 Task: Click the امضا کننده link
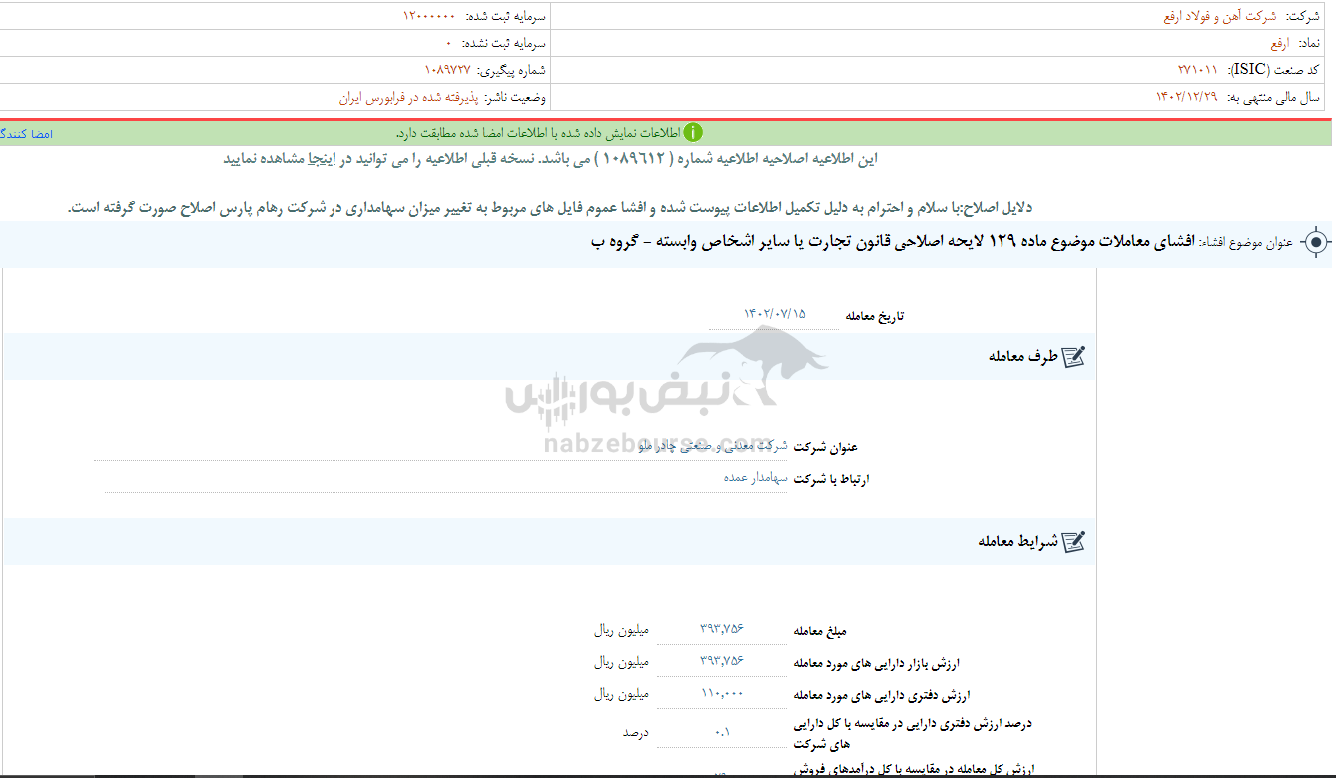click(x=25, y=133)
